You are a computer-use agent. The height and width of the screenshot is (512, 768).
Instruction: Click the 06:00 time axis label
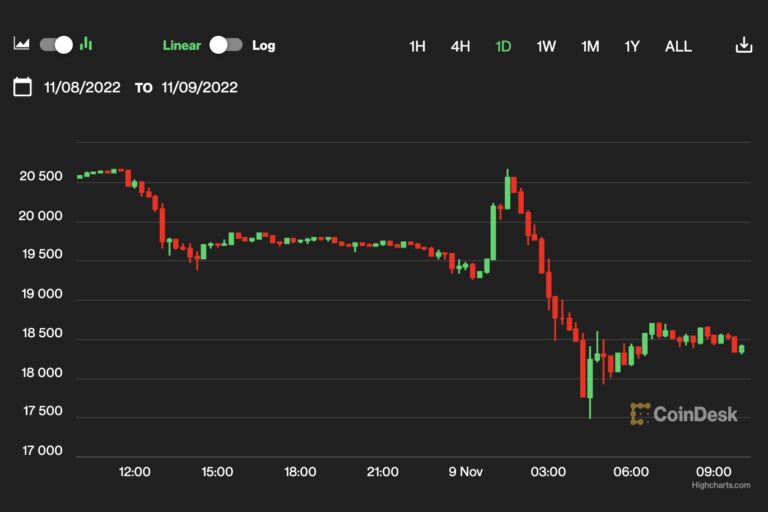tap(631, 472)
